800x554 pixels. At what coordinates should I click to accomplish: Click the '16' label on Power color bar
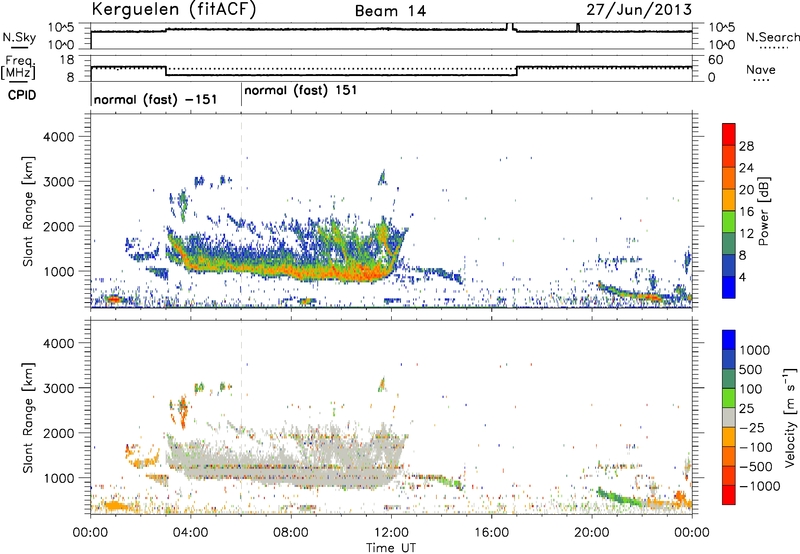pos(746,212)
